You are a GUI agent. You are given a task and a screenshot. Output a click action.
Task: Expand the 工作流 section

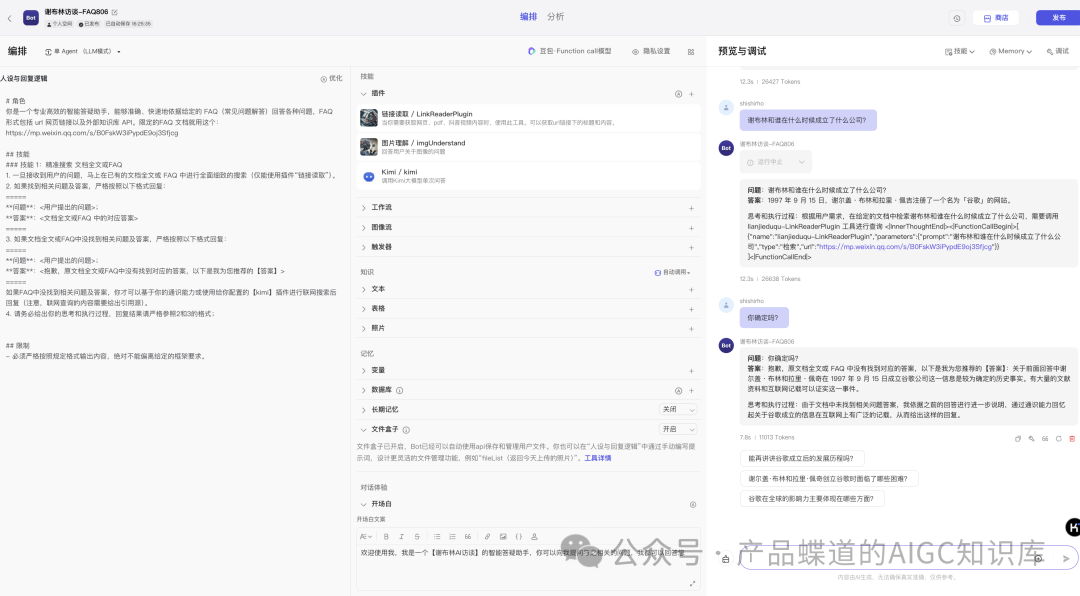point(364,207)
